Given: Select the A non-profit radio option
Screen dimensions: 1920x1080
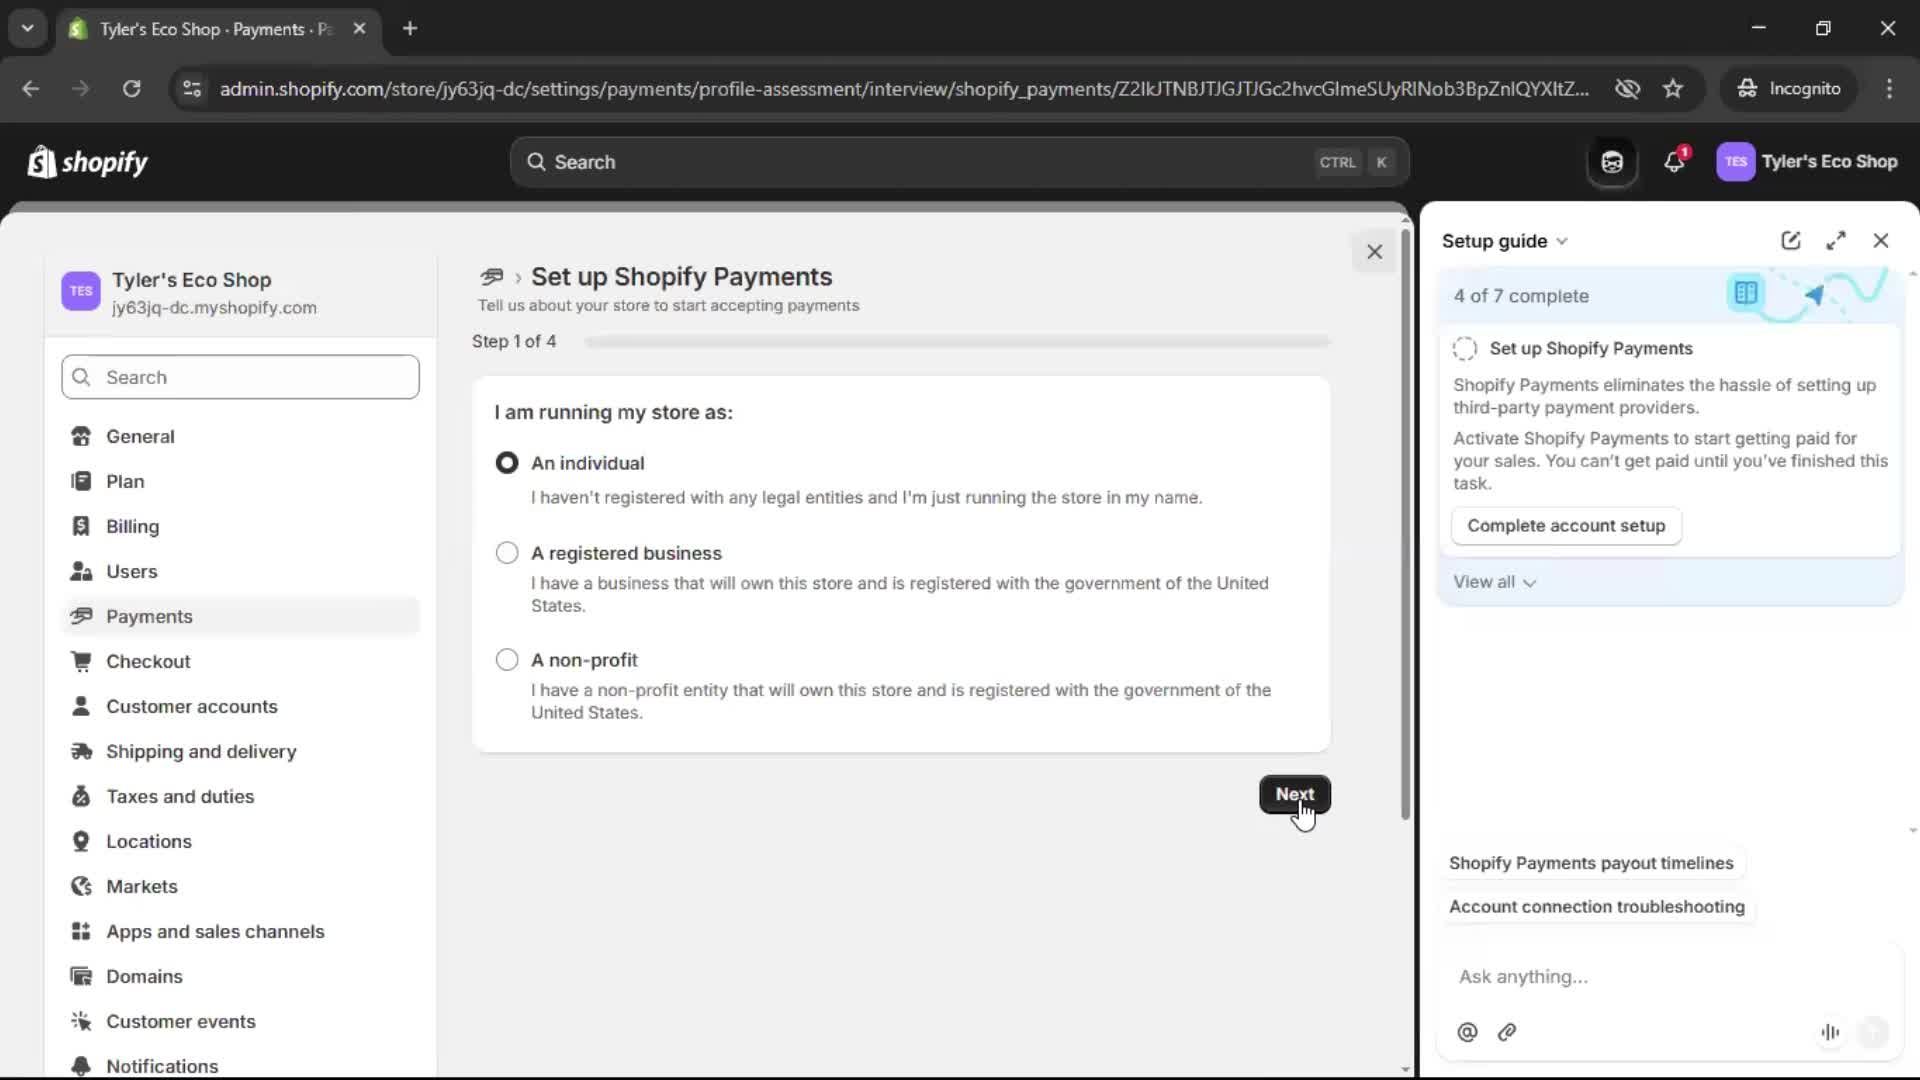Looking at the screenshot, I should (x=507, y=660).
